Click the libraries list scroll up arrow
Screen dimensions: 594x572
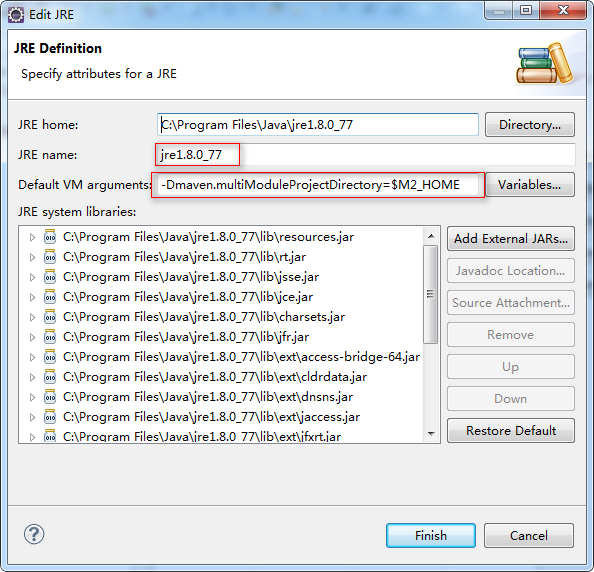pos(431,236)
